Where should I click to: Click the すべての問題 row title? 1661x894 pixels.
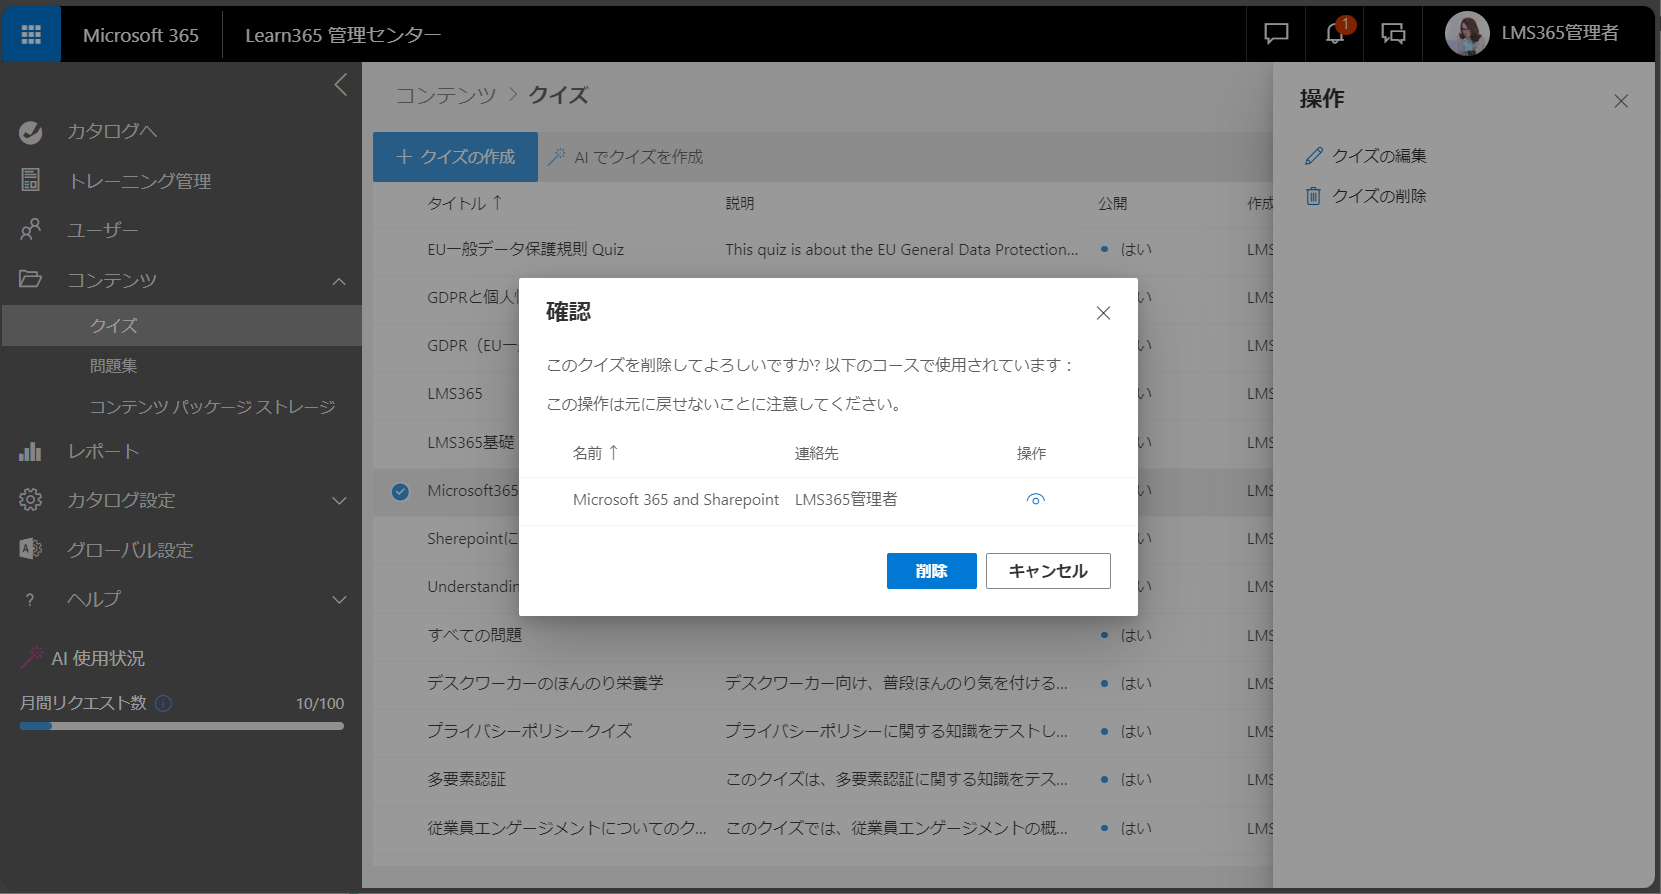coord(475,635)
